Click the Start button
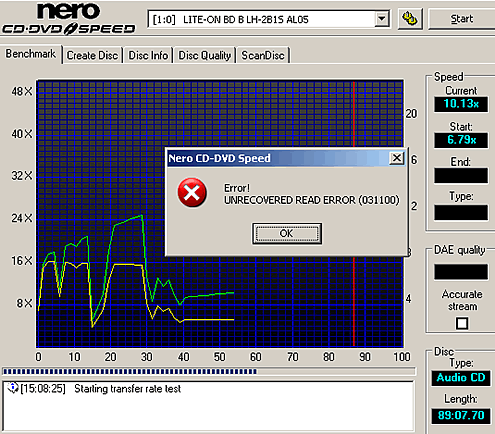 pos(462,19)
